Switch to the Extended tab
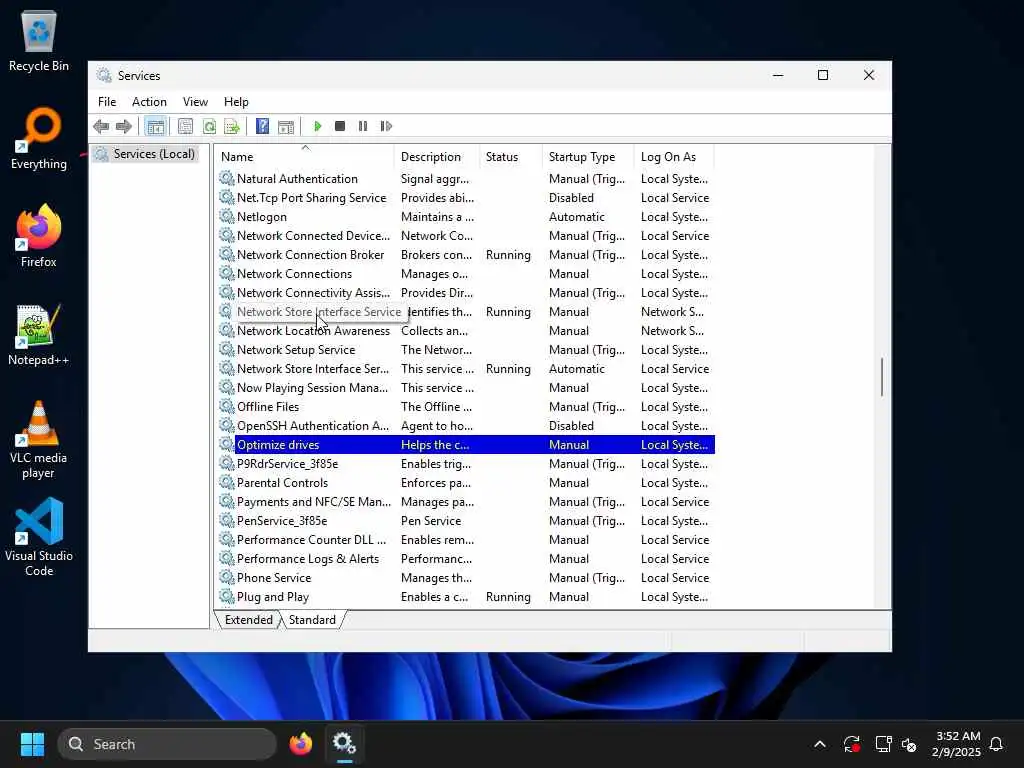Screen dimensions: 1024x768 [x=248, y=619]
